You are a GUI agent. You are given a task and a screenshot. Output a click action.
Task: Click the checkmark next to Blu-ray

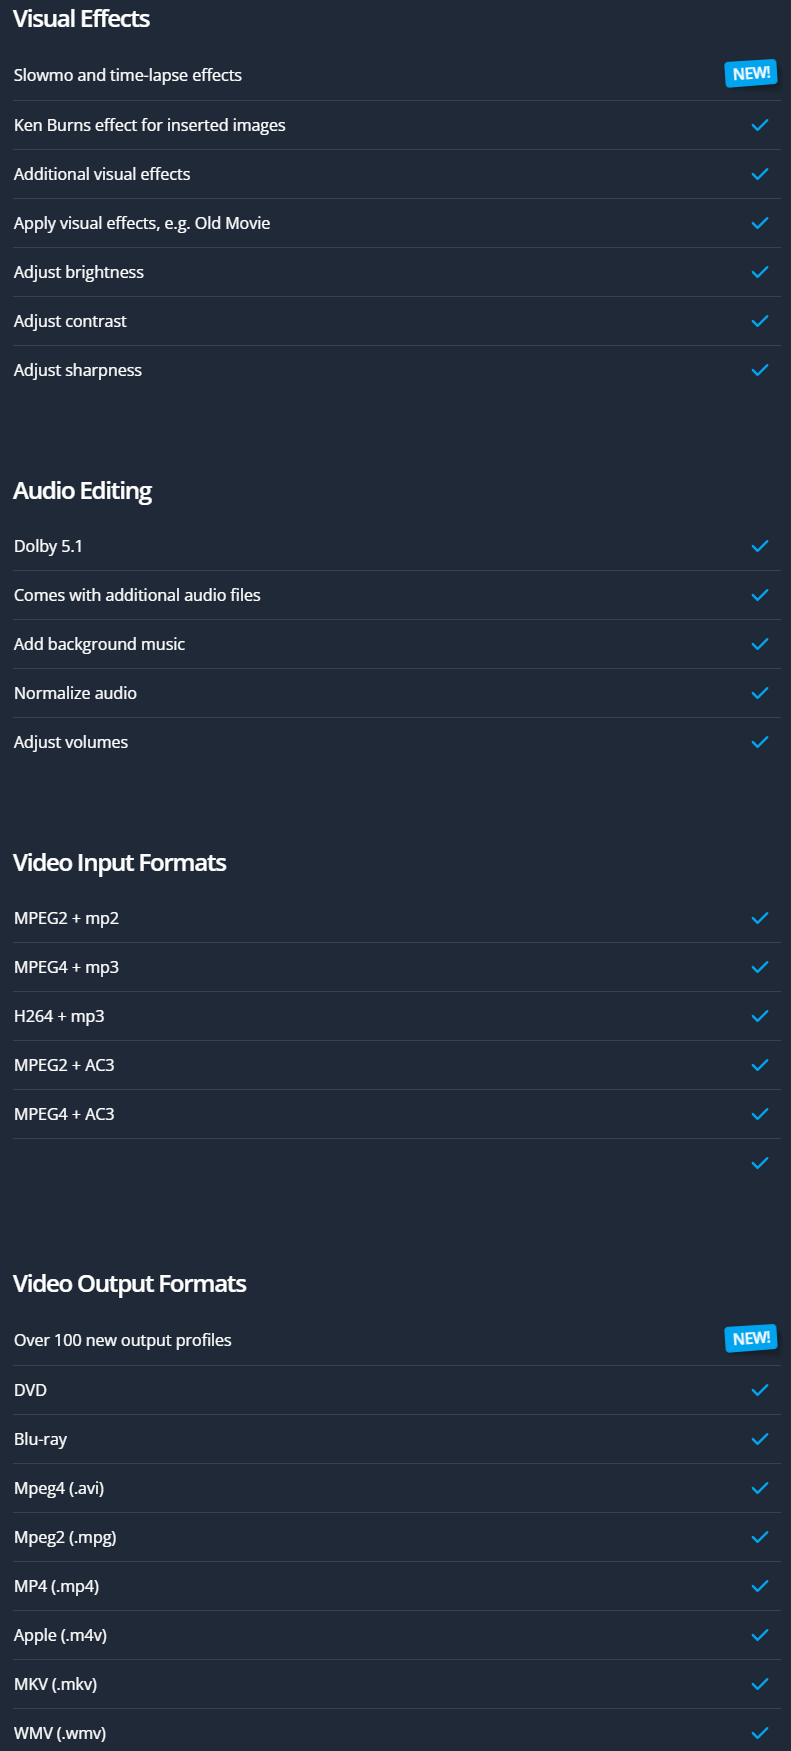[x=760, y=1439]
